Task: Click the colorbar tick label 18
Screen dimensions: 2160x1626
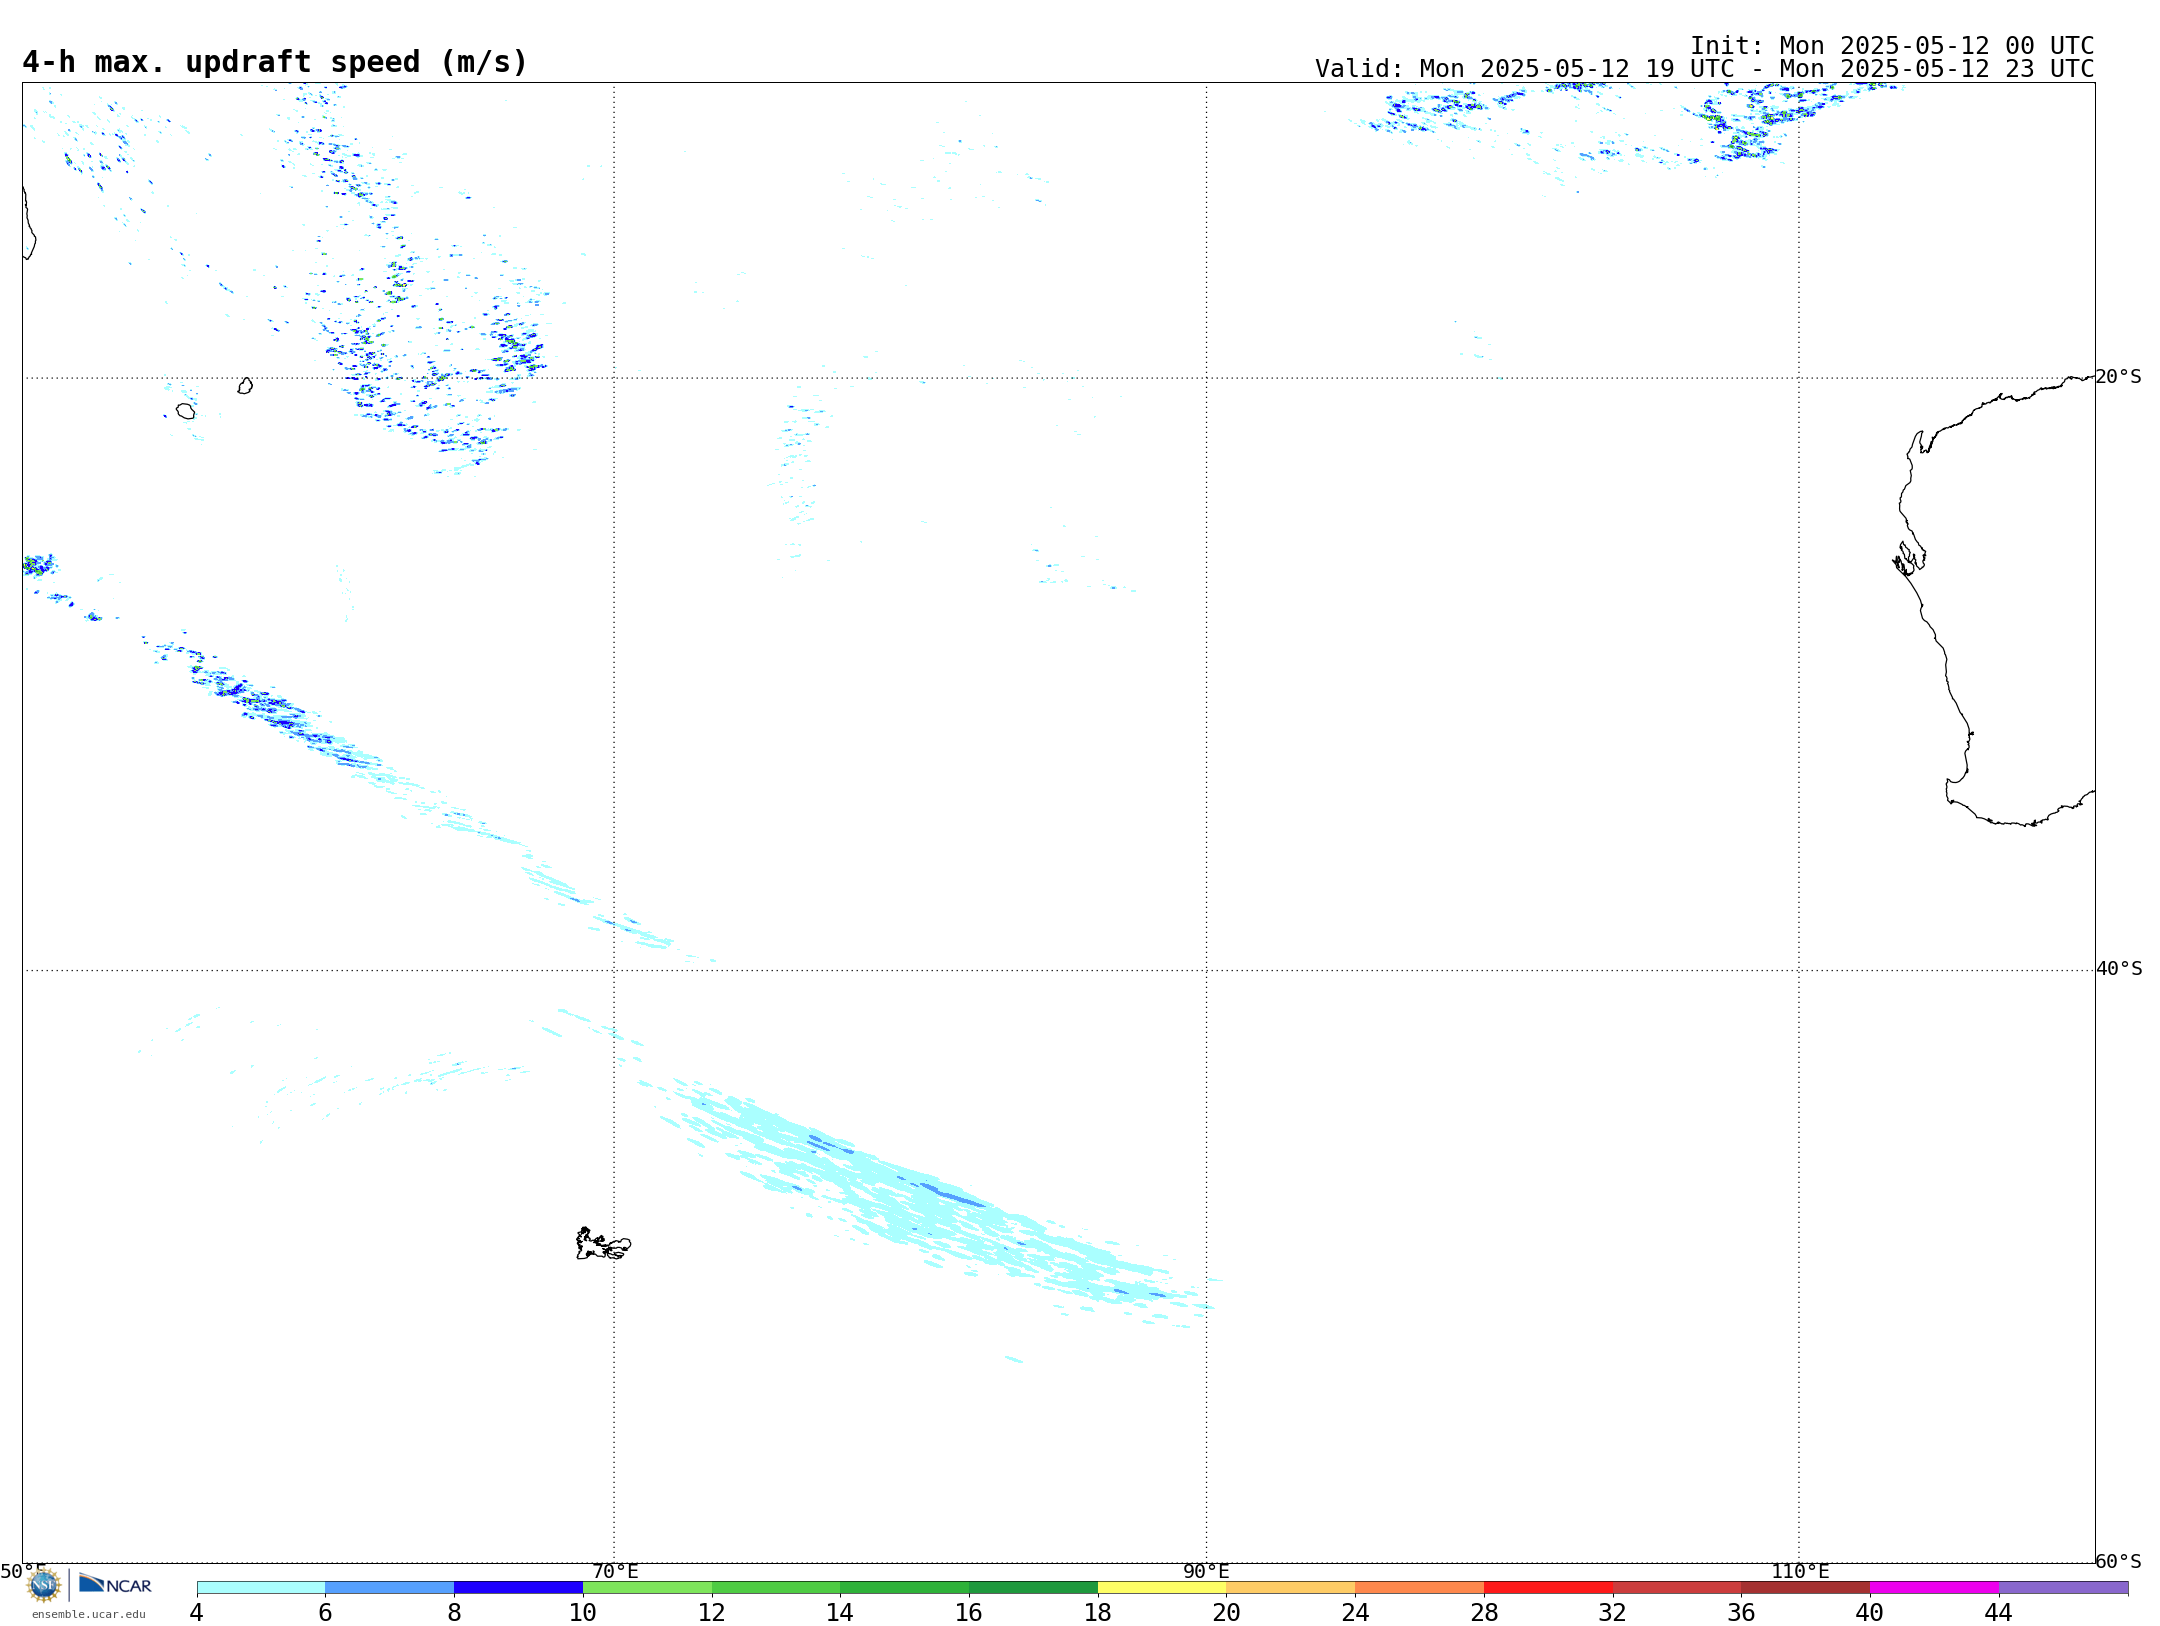Action: (x=1098, y=1613)
